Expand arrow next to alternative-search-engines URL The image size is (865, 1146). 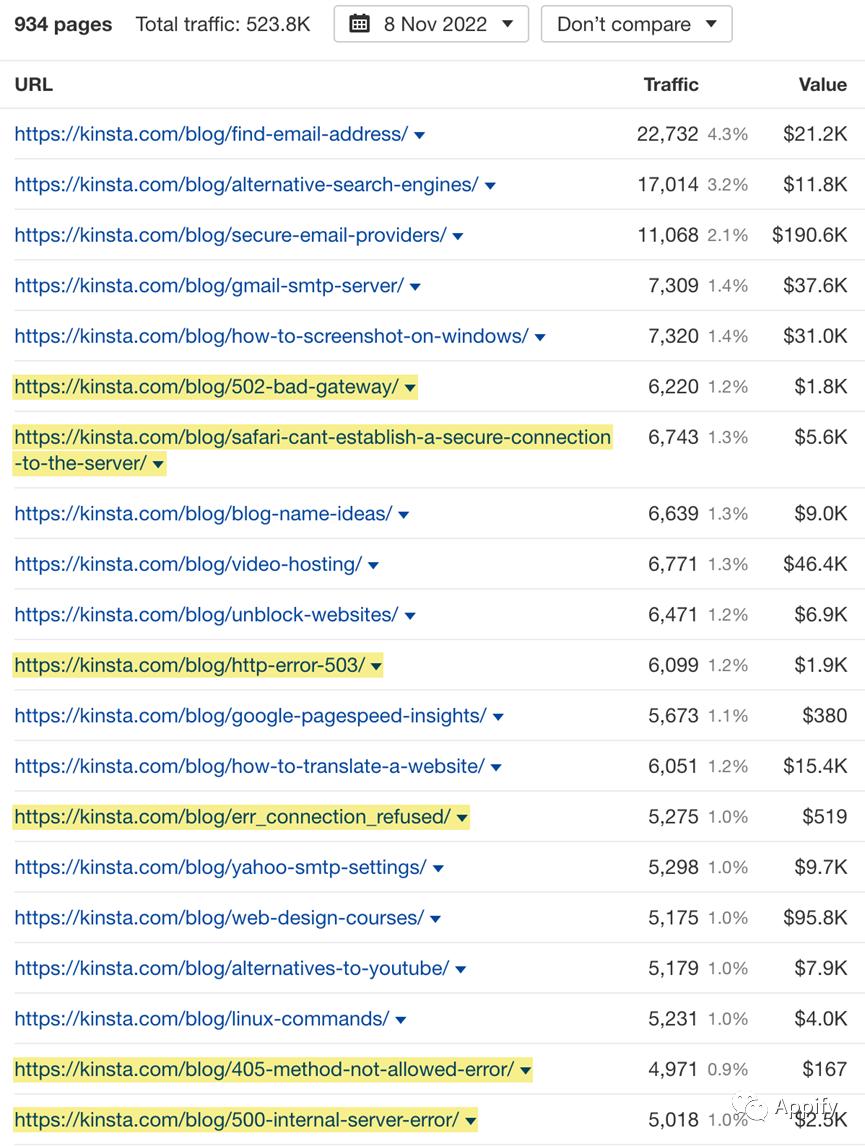tap(490, 186)
